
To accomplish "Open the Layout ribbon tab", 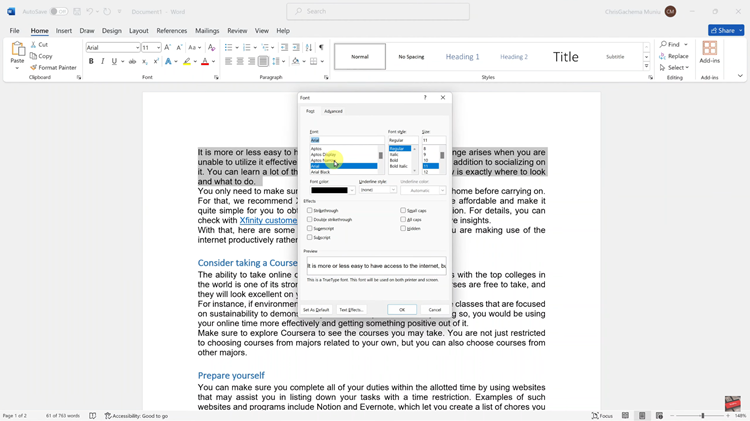I will pos(139,31).
